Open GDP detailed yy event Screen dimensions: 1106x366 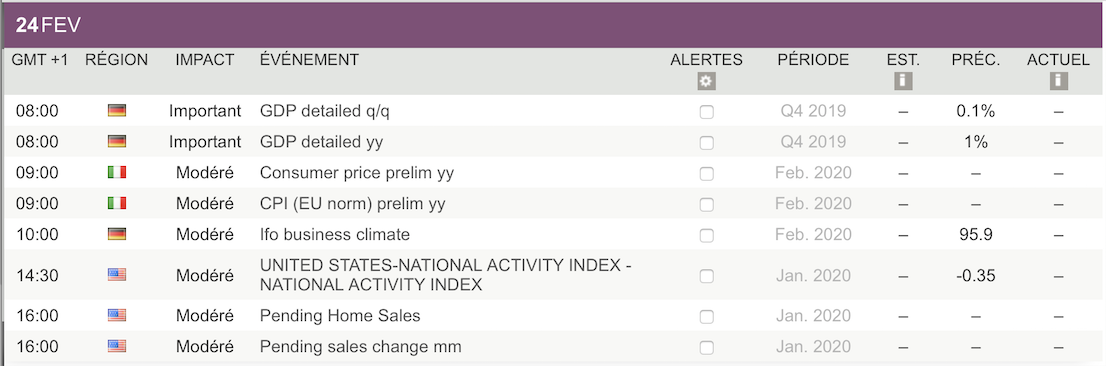321,142
